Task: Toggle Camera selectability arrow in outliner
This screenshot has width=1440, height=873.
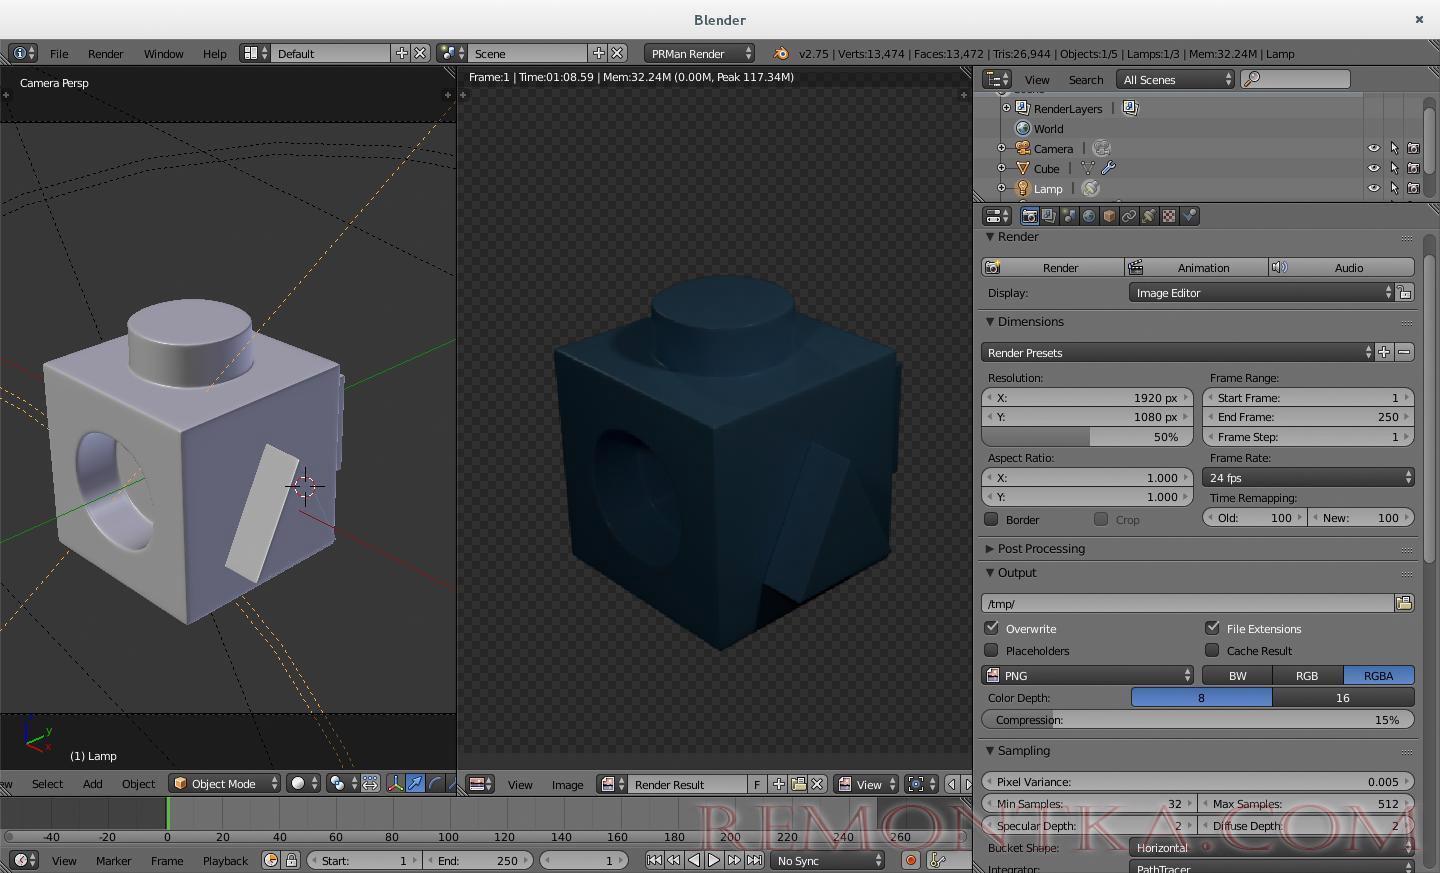Action: [x=1394, y=148]
